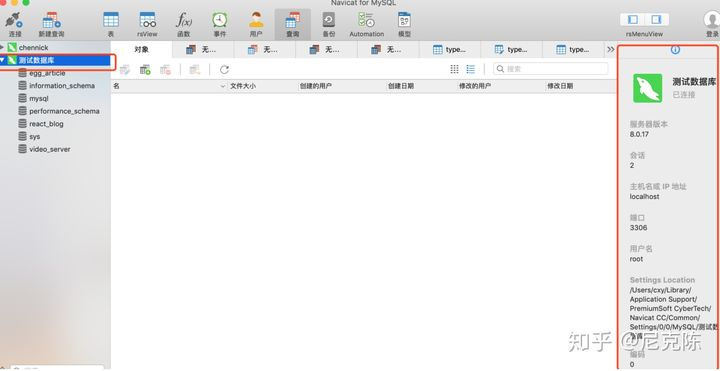Viewport: 720px width, 371px height.
Task: Show more tabs with the >> overflow arrow
Action: (610, 50)
